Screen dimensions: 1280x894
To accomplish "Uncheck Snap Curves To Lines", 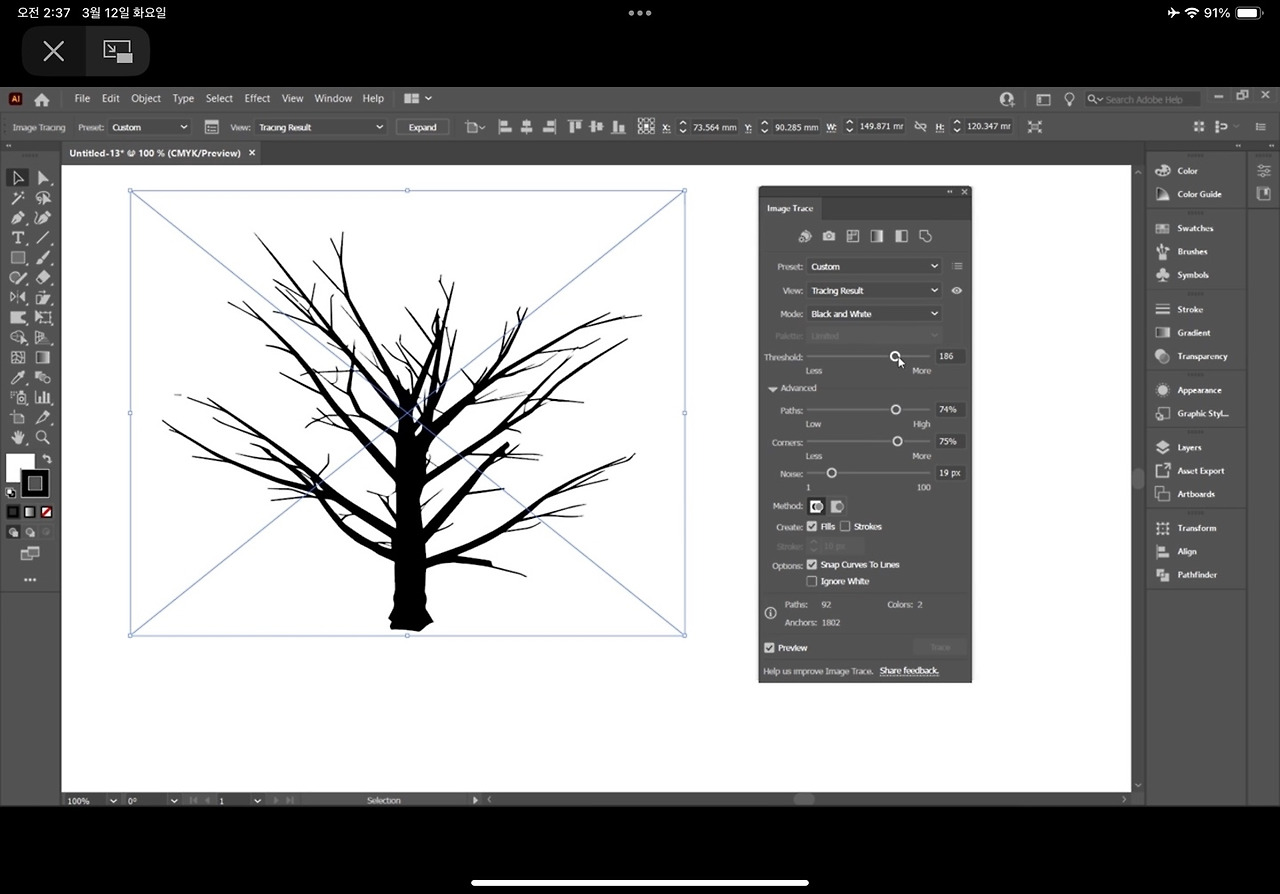I will (x=812, y=565).
